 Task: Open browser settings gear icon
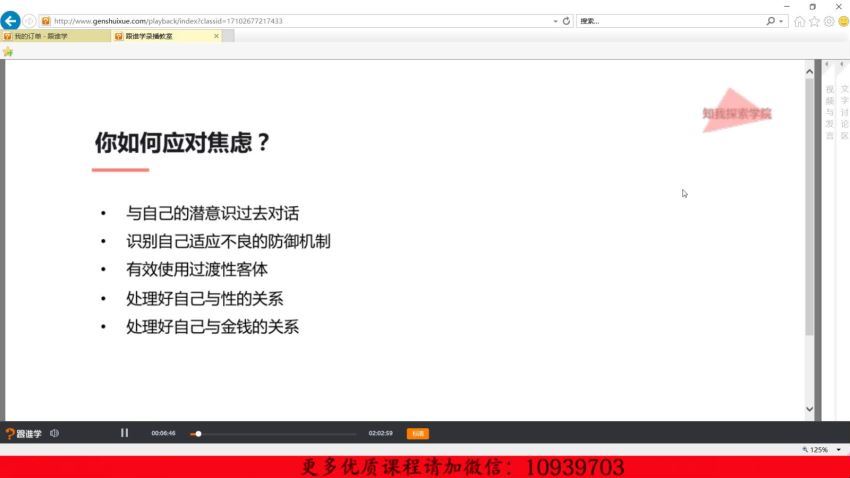(x=829, y=21)
